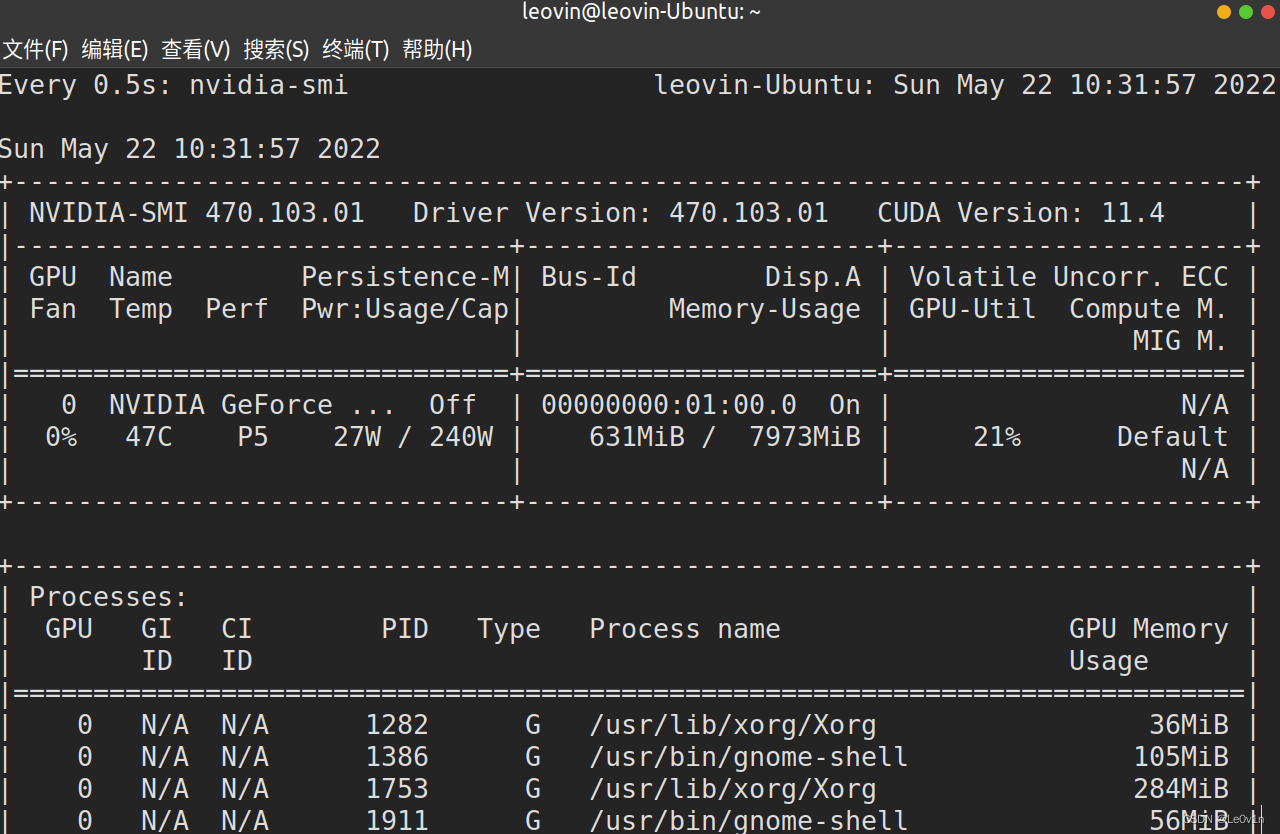1280x834 pixels.
Task: Select the Every 0.5s: nvidia-smi header
Action: coord(174,85)
